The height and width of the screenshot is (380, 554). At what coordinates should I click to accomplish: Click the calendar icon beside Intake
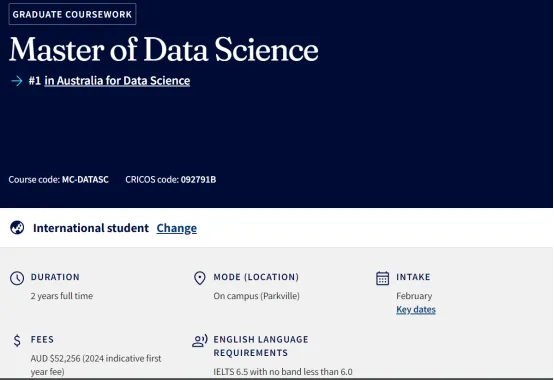pyautogui.click(x=383, y=278)
